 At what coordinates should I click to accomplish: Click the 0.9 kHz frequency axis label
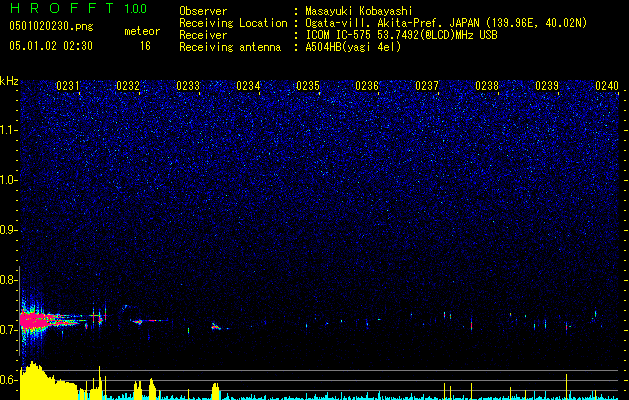coord(8,230)
